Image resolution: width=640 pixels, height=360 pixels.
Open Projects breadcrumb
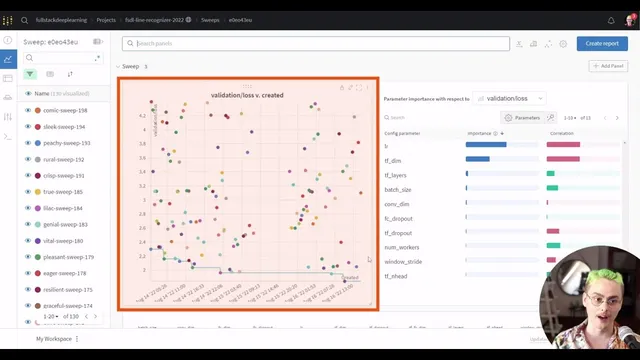tap(106, 20)
